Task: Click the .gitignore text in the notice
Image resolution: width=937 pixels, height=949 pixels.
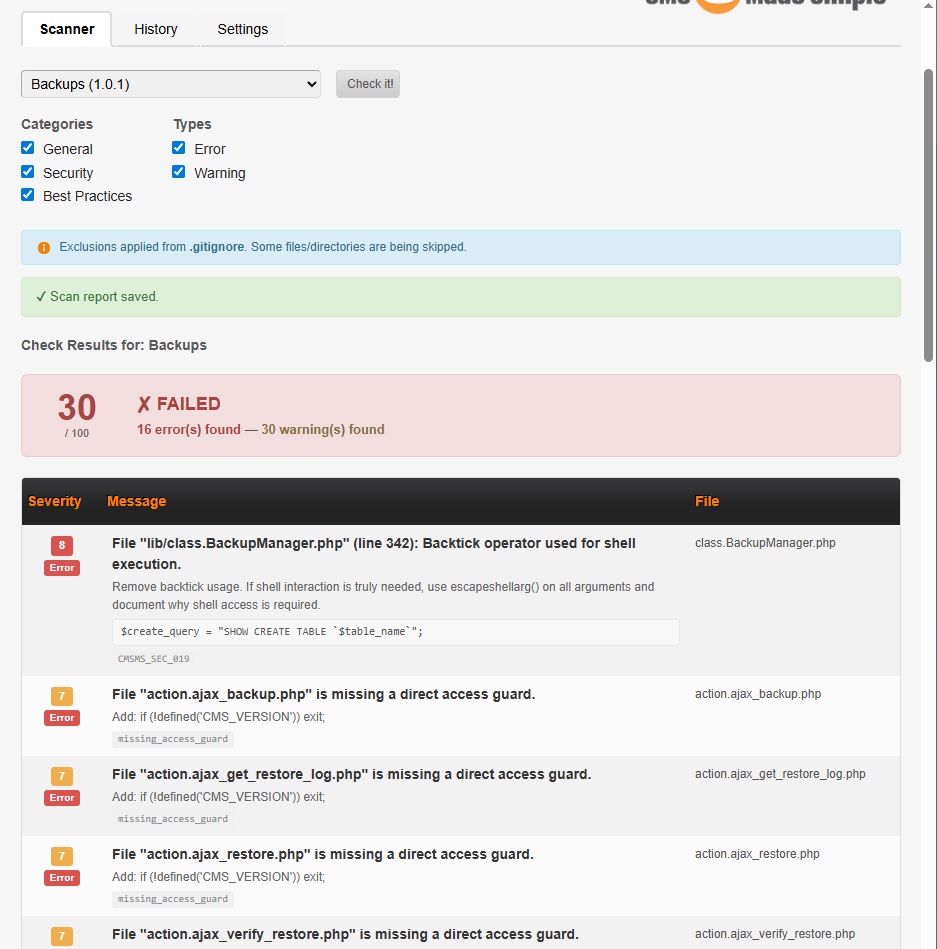Action: (217, 247)
